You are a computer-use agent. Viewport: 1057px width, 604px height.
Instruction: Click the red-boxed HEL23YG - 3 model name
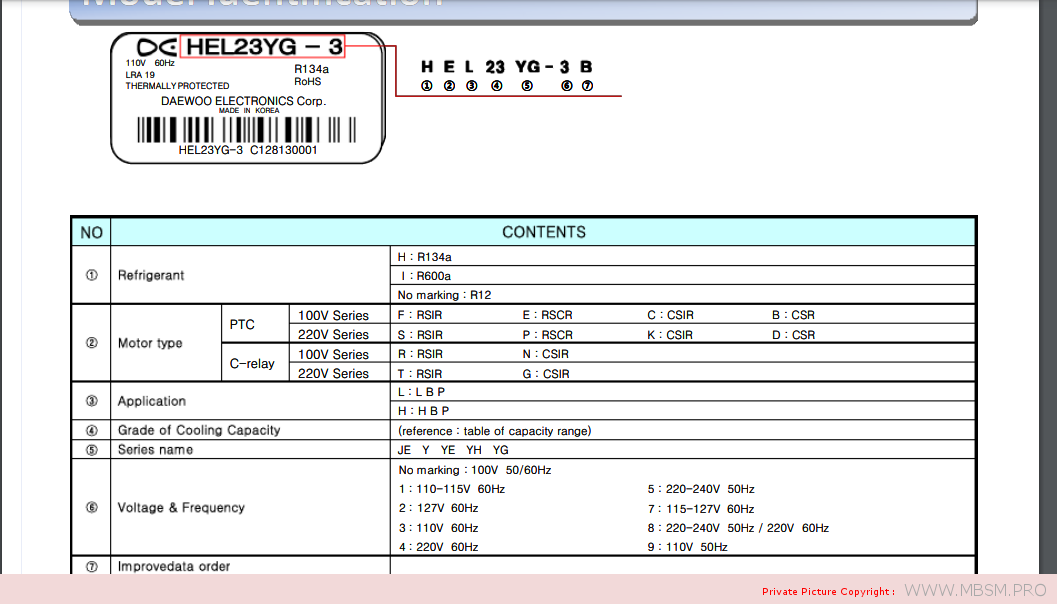point(263,46)
